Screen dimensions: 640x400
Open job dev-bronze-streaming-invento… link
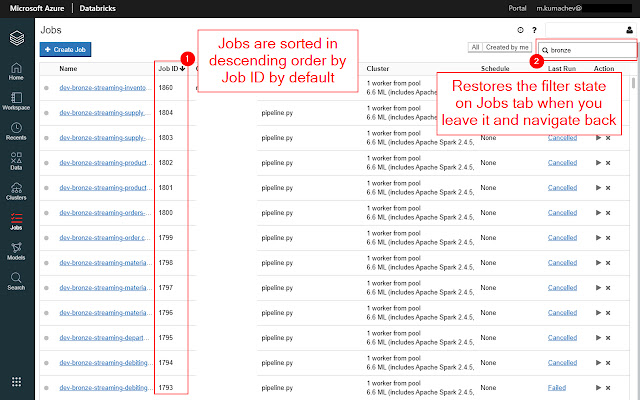click(103, 88)
